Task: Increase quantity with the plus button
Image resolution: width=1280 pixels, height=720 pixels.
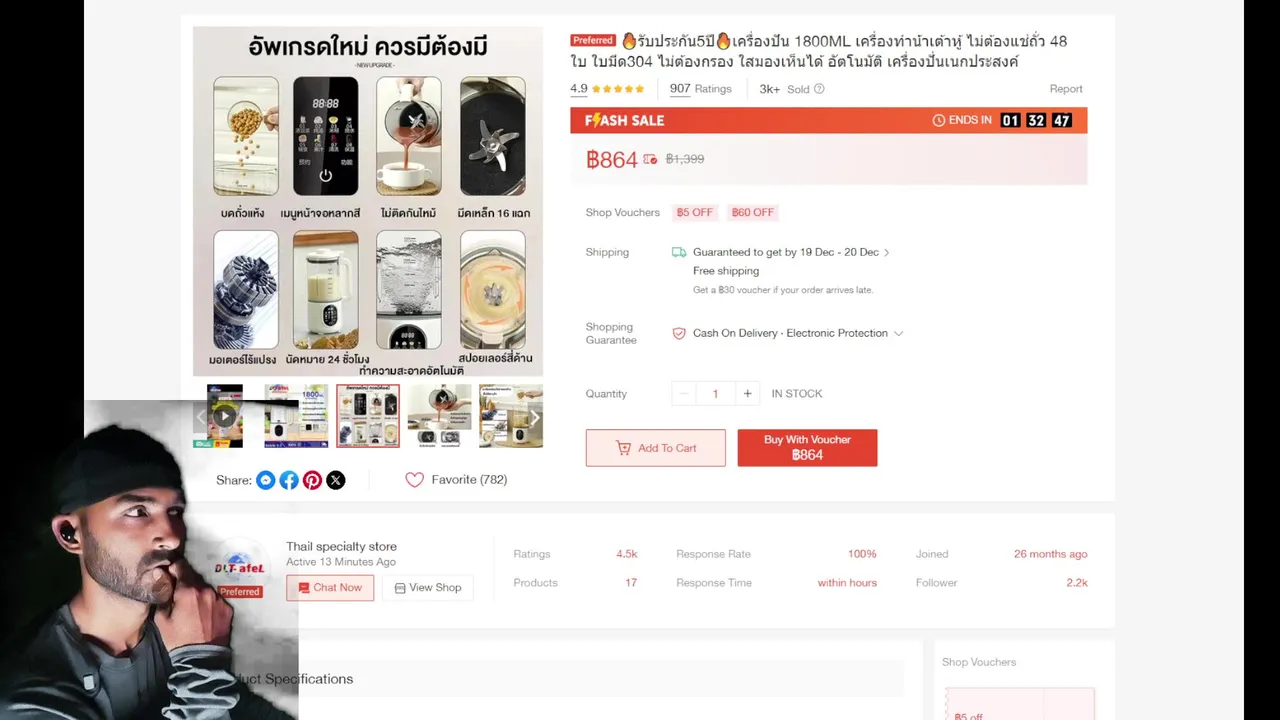Action: click(x=747, y=394)
